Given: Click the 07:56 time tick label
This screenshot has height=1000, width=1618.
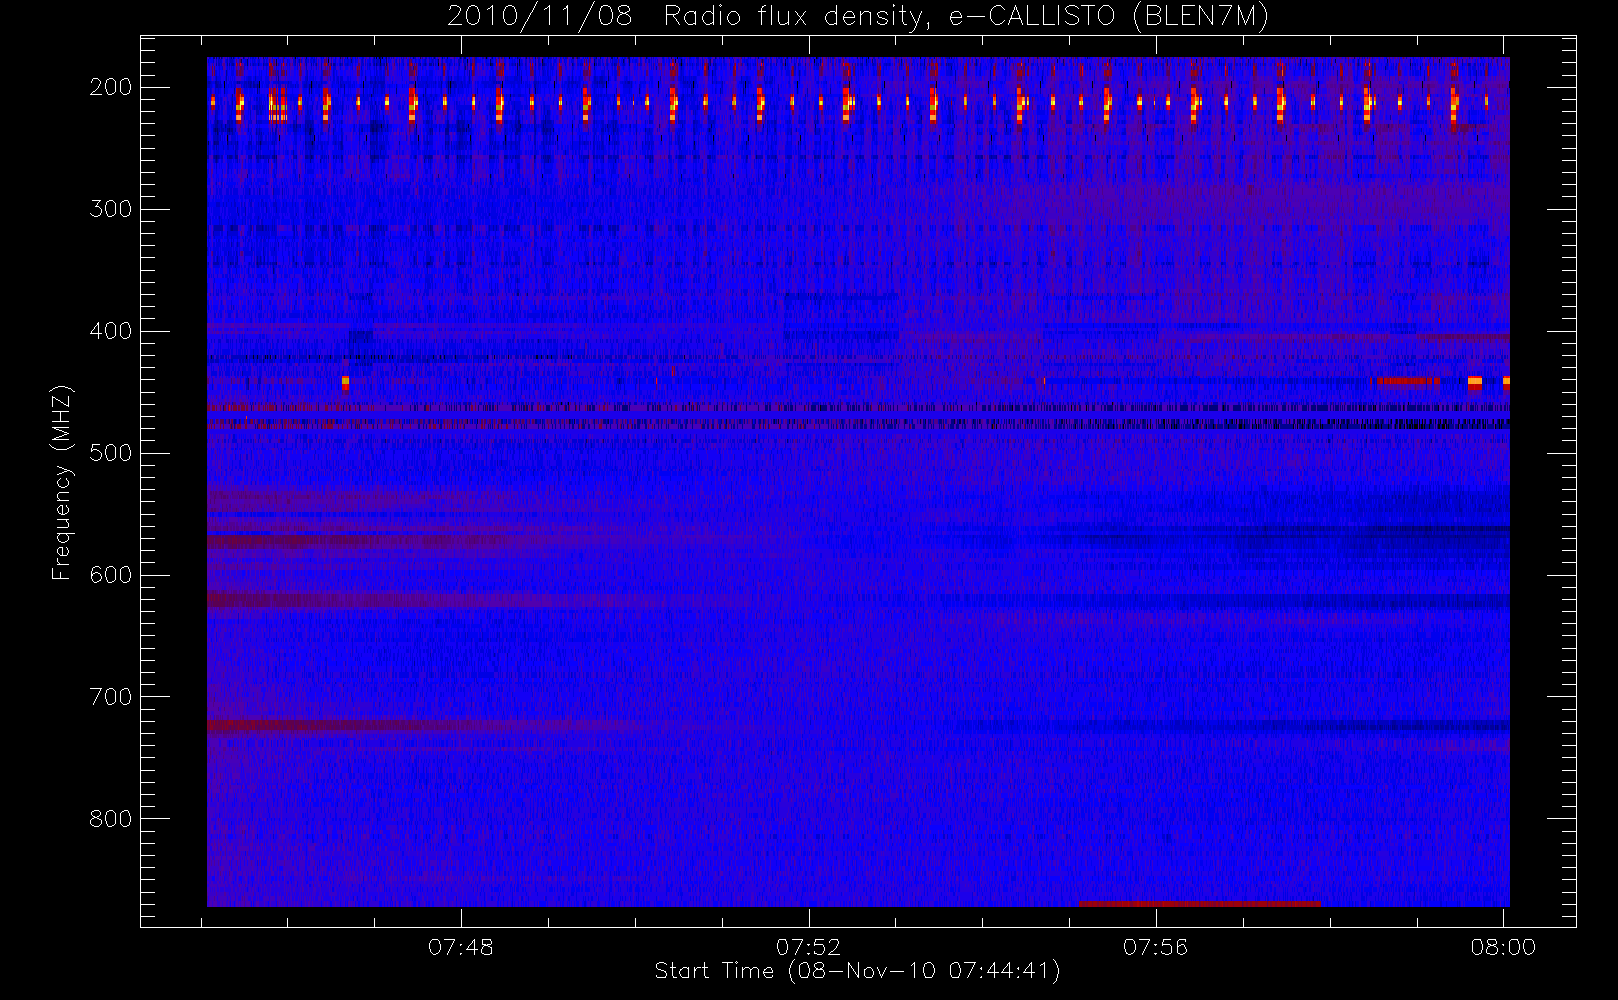Looking at the screenshot, I should (1156, 947).
